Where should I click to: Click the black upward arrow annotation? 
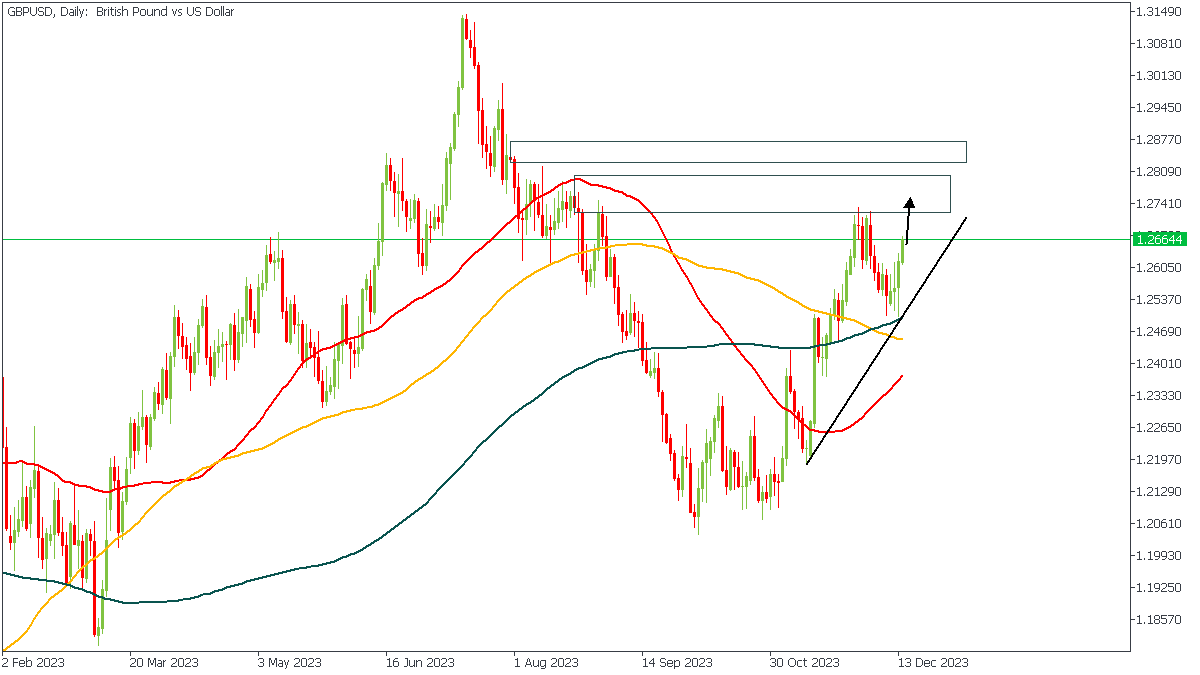click(x=909, y=220)
